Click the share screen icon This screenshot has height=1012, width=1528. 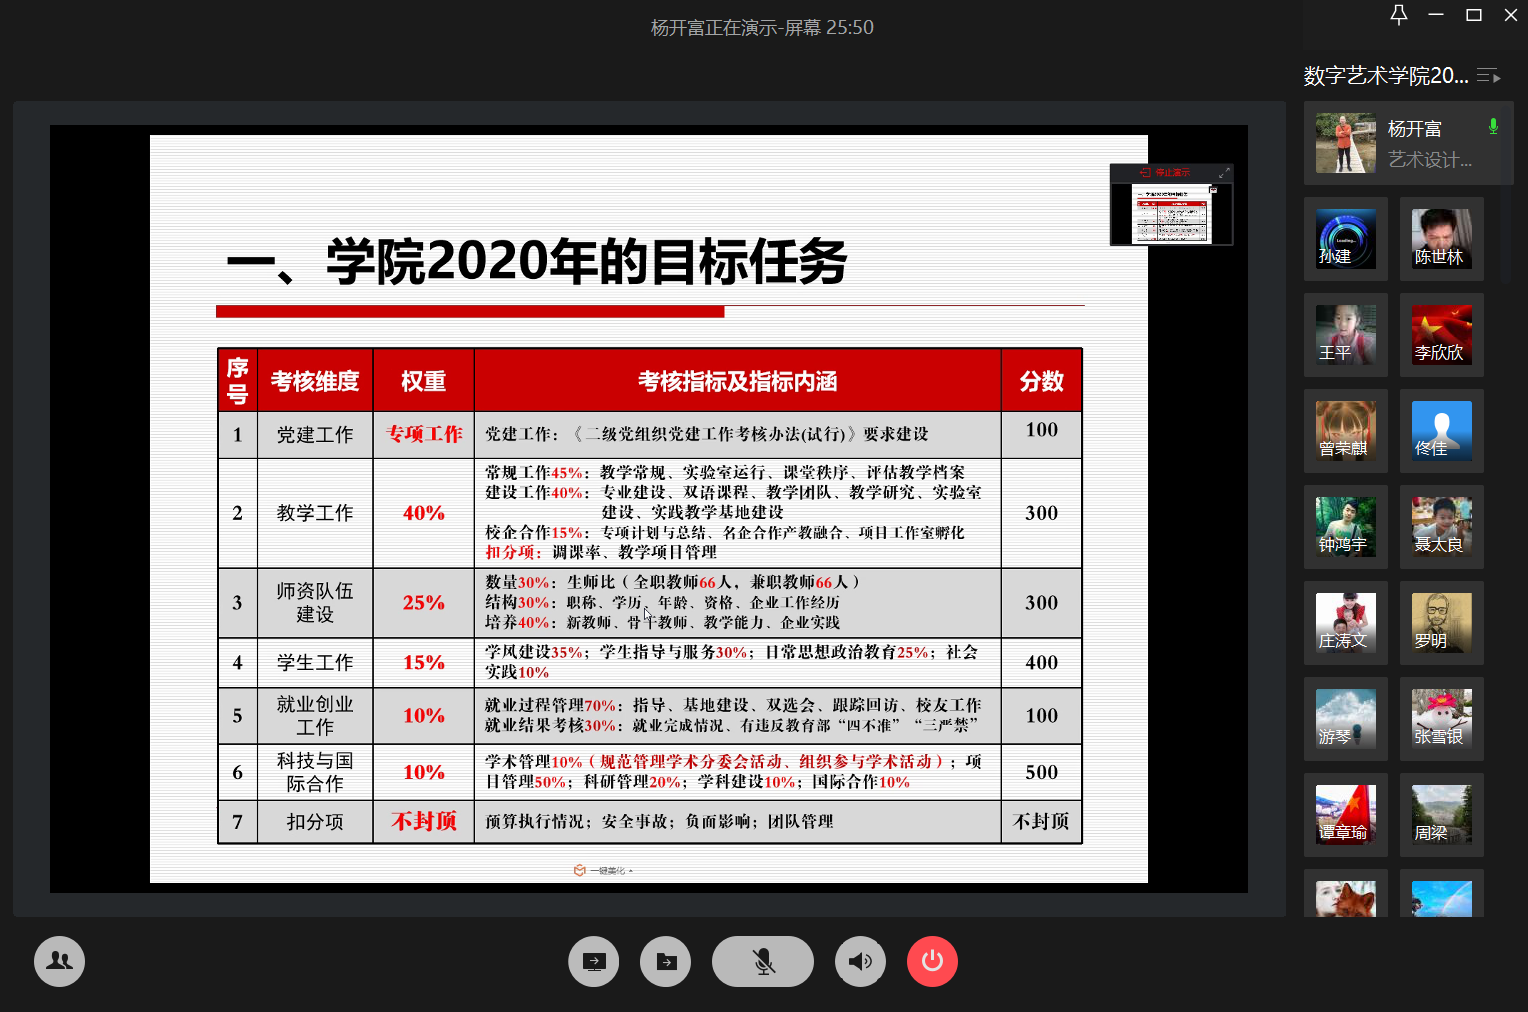click(594, 961)
